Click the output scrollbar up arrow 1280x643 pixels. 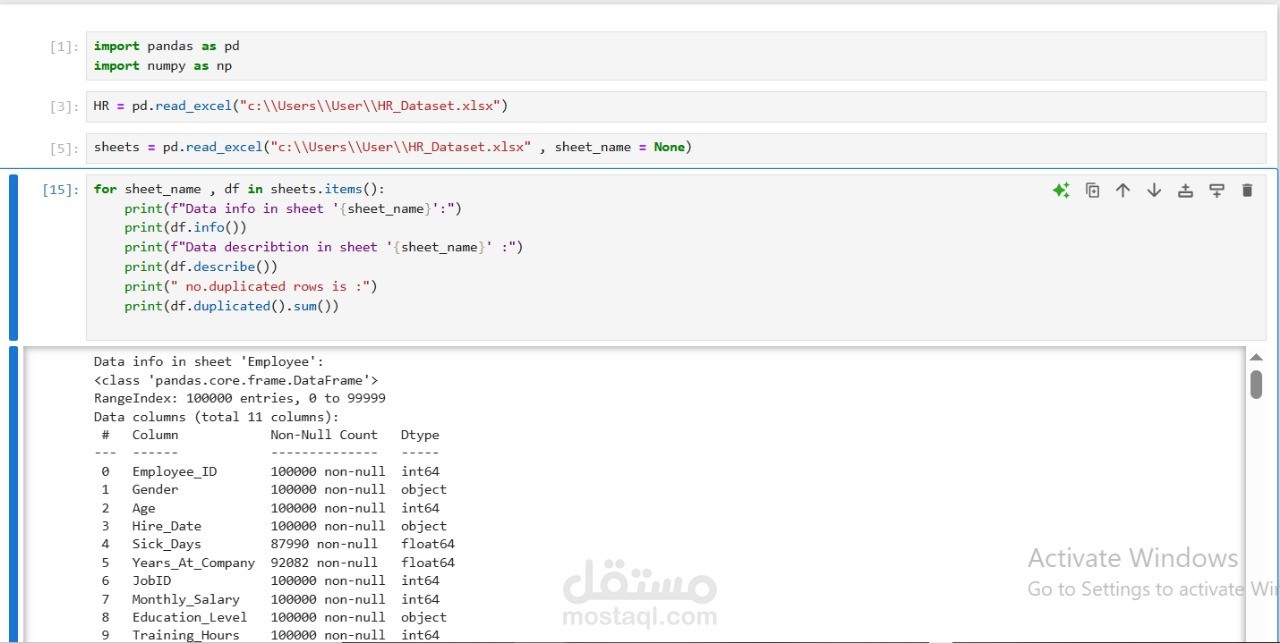[x=1256, y=355]
